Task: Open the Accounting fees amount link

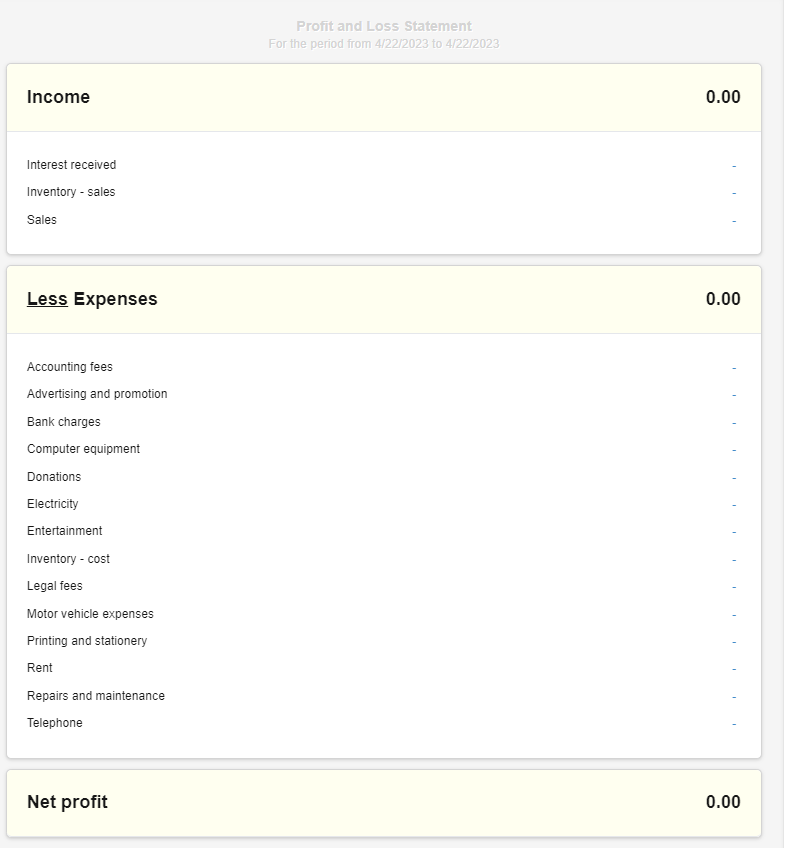Action: [x=734, y=368]
